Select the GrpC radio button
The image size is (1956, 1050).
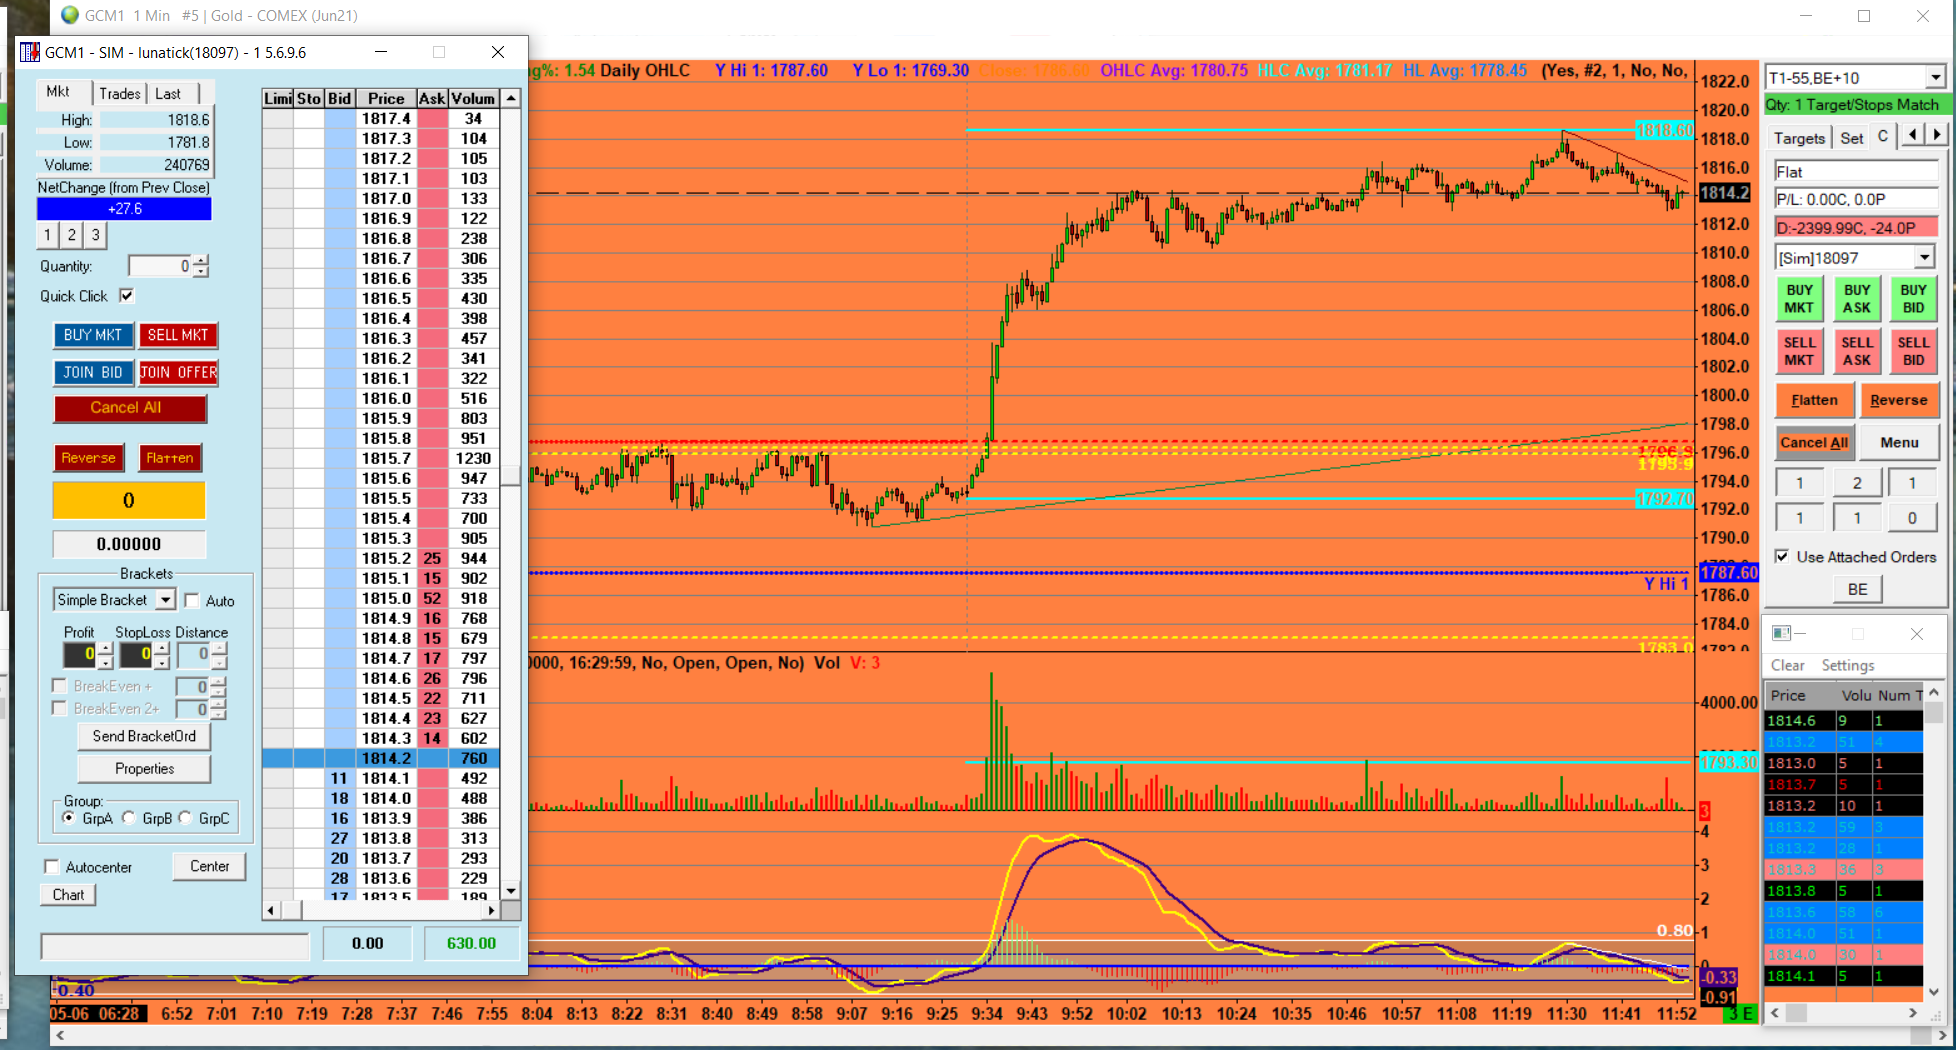(185, 818)
